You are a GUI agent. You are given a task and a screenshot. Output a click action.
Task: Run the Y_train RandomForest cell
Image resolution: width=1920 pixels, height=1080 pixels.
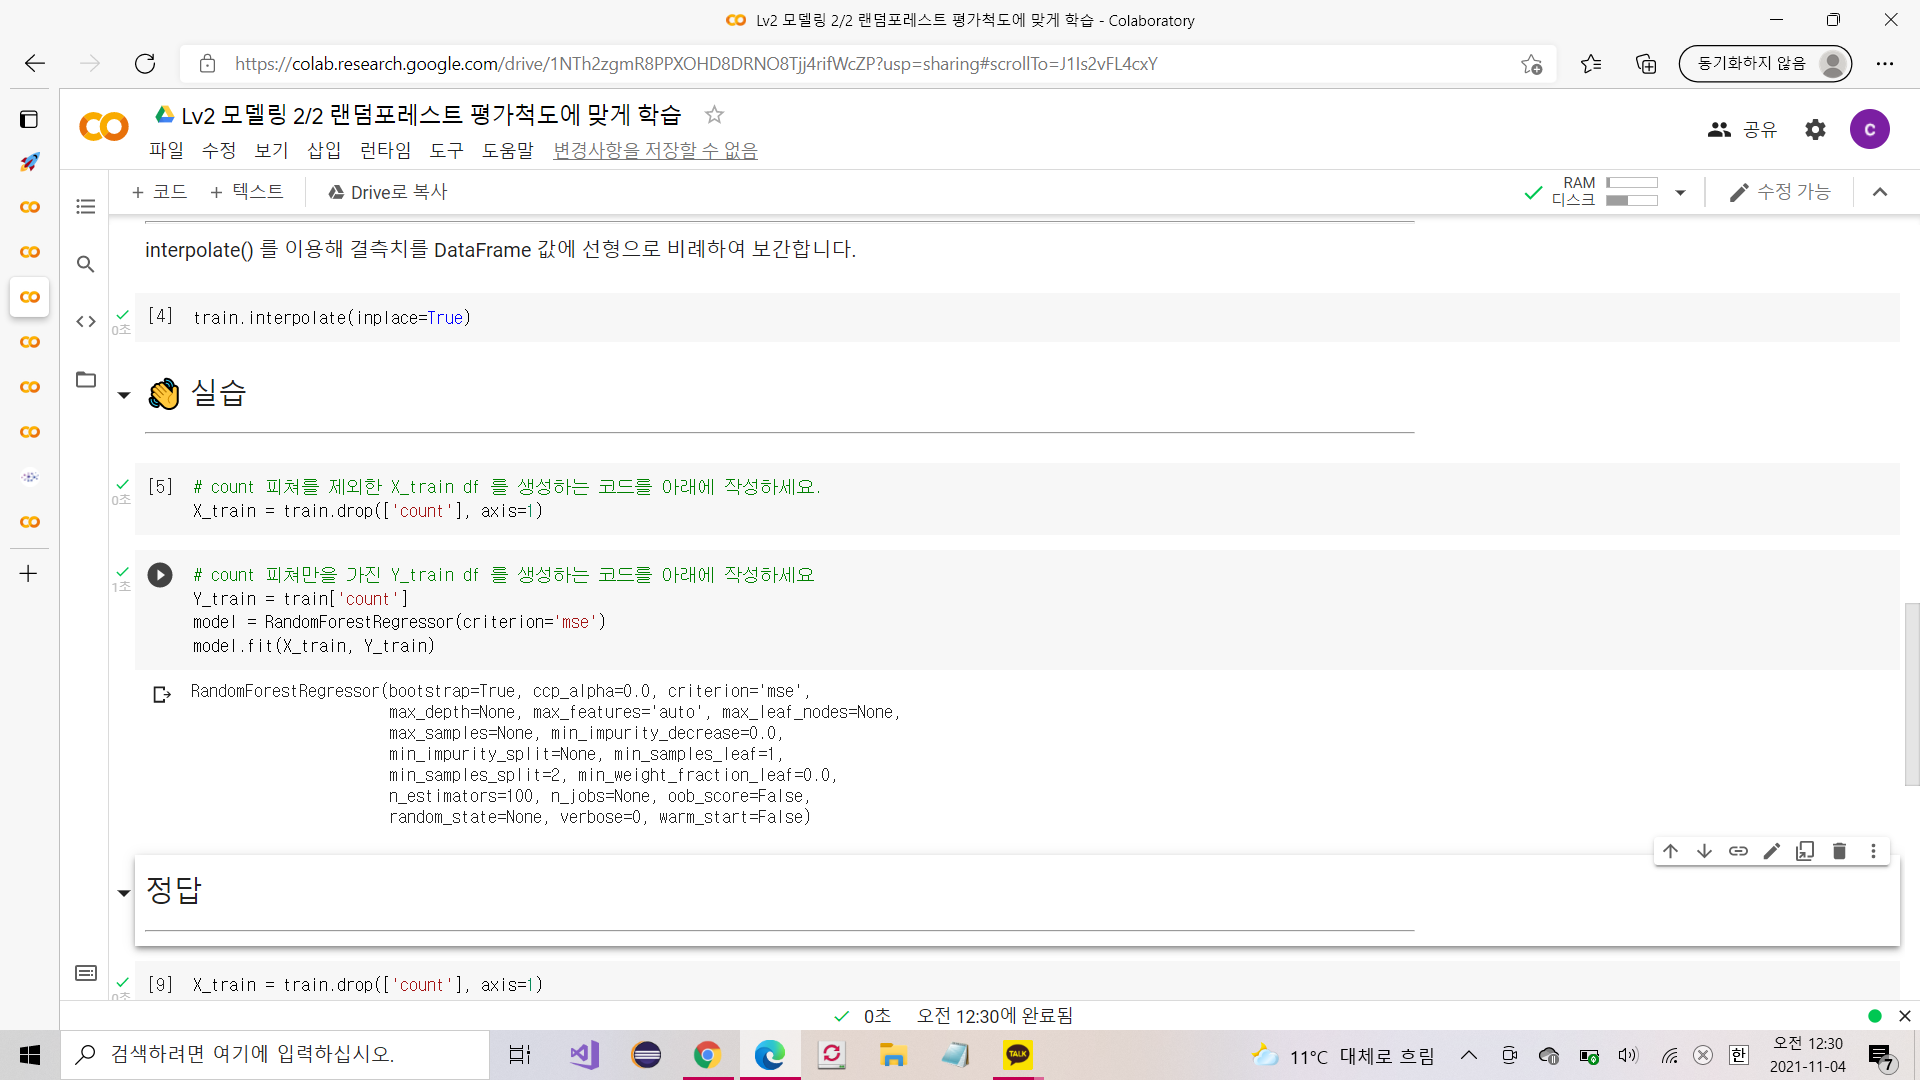160,575
